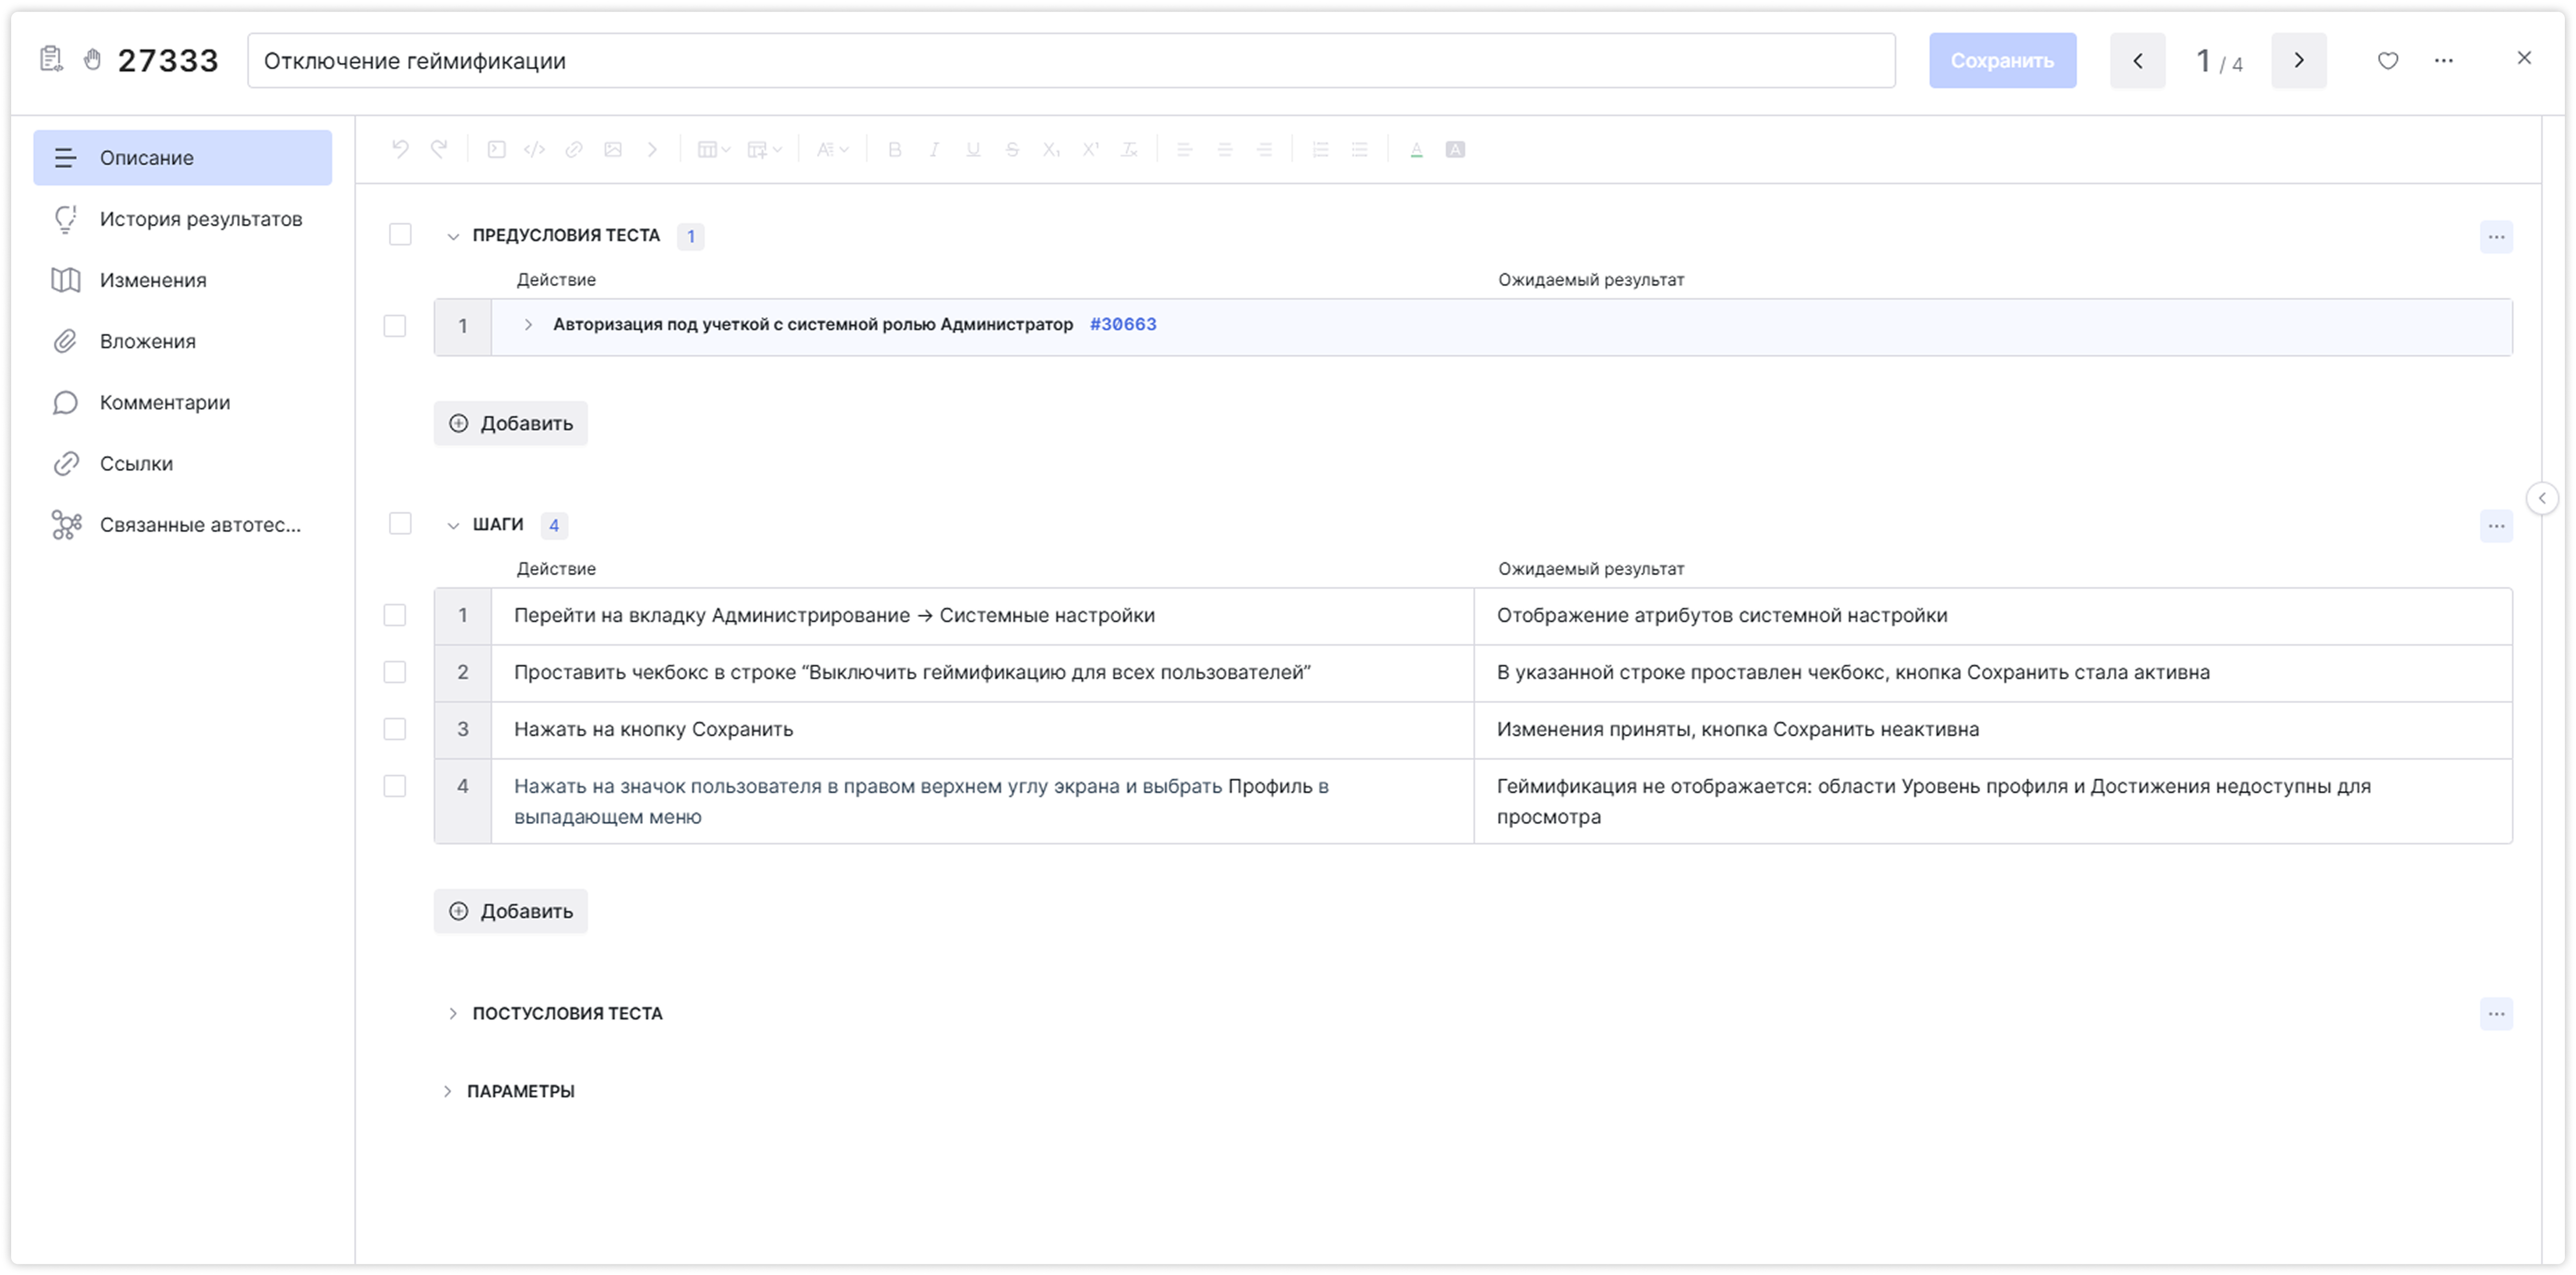Screen dimensions: 2576x1275
Task: Click the subscript icon
Action: pos(1051,149)
